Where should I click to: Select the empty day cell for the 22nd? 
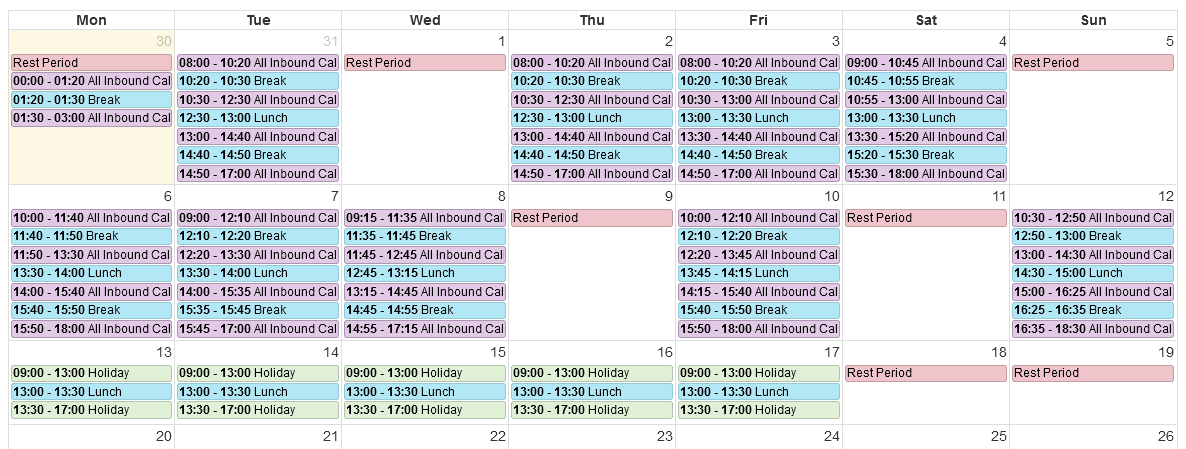[425, 437]
